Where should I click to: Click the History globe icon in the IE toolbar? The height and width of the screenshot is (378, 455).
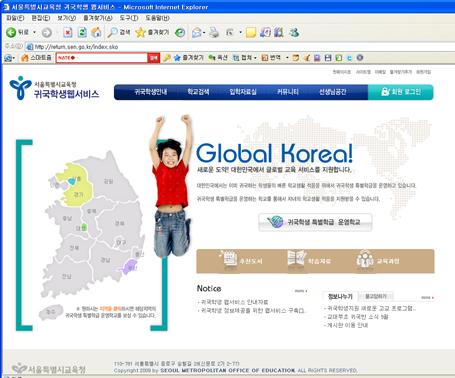pyautogui.click(x=180, y=32)
